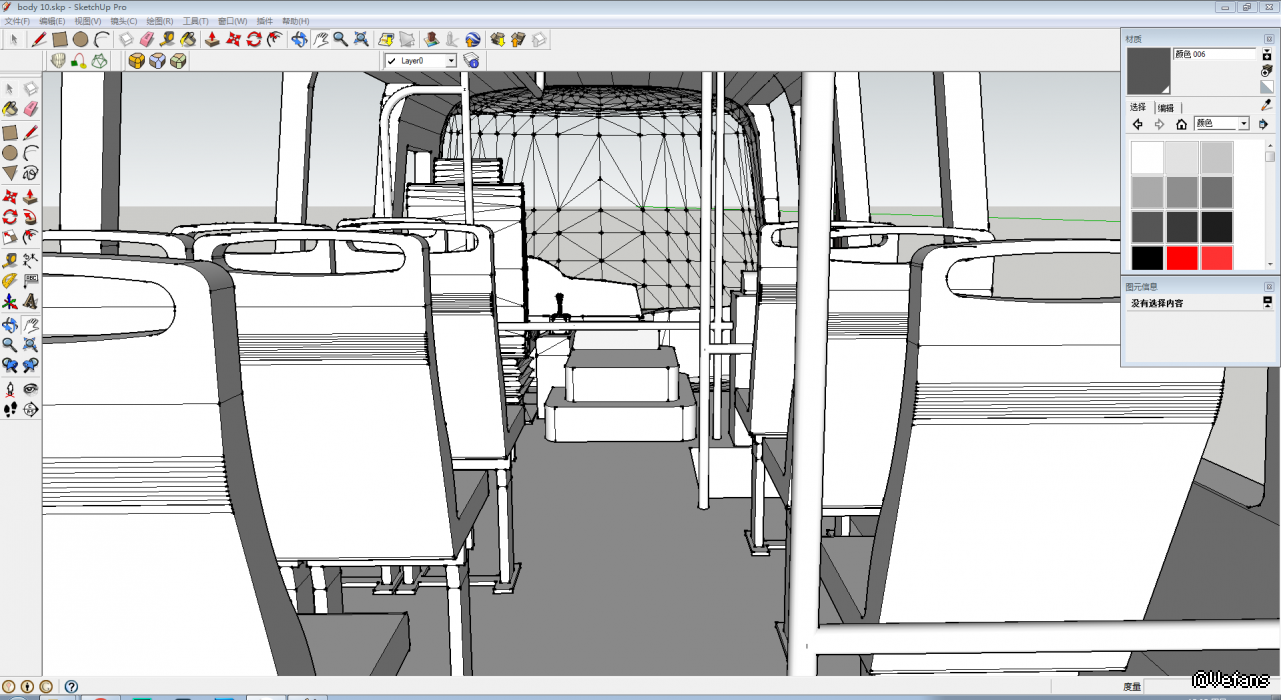
Task: Click the back arrow in materials browser
Action: click(1138, 124)
